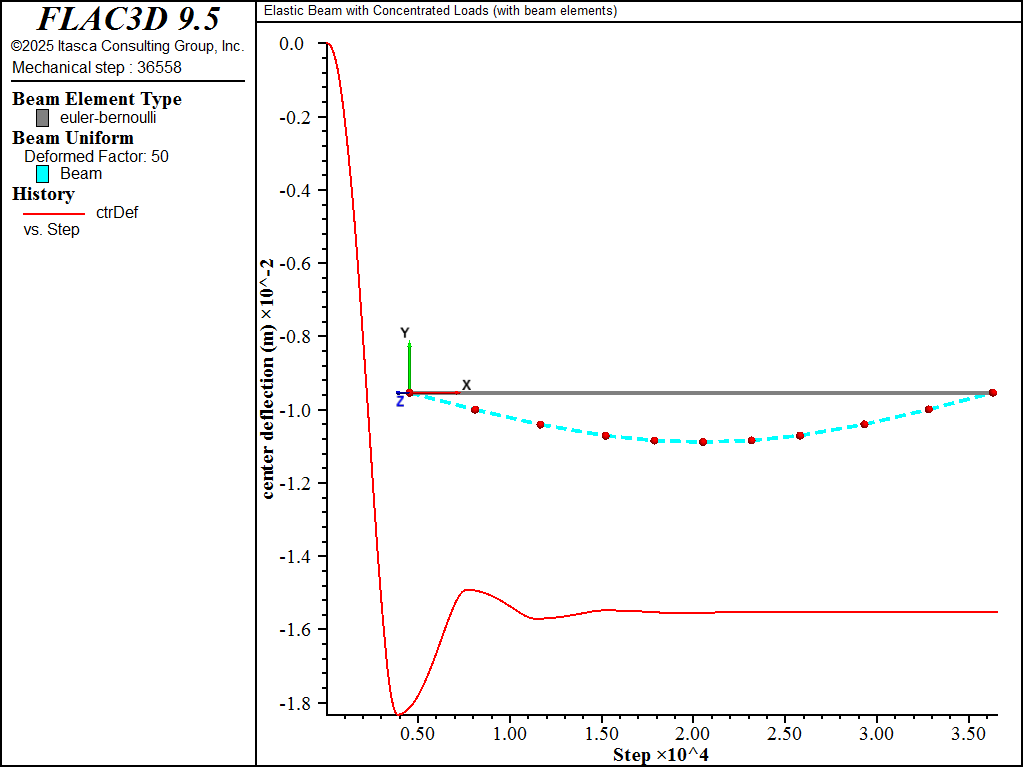This screenshot has width=1024, height=768.
Task: Click the blue Z axis label of the triad
Action: tap(400, 402)
